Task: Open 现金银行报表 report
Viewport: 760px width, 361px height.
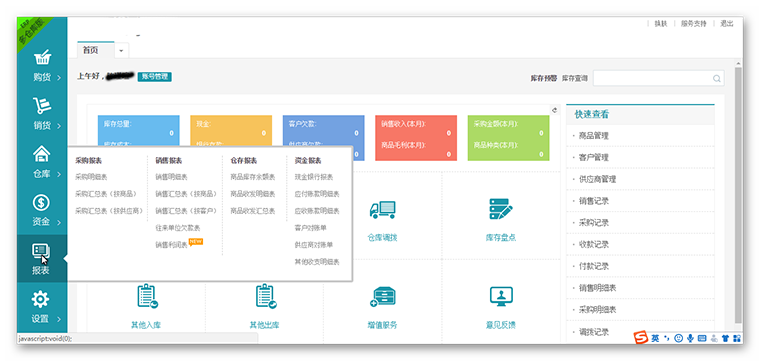Action: 314,177
